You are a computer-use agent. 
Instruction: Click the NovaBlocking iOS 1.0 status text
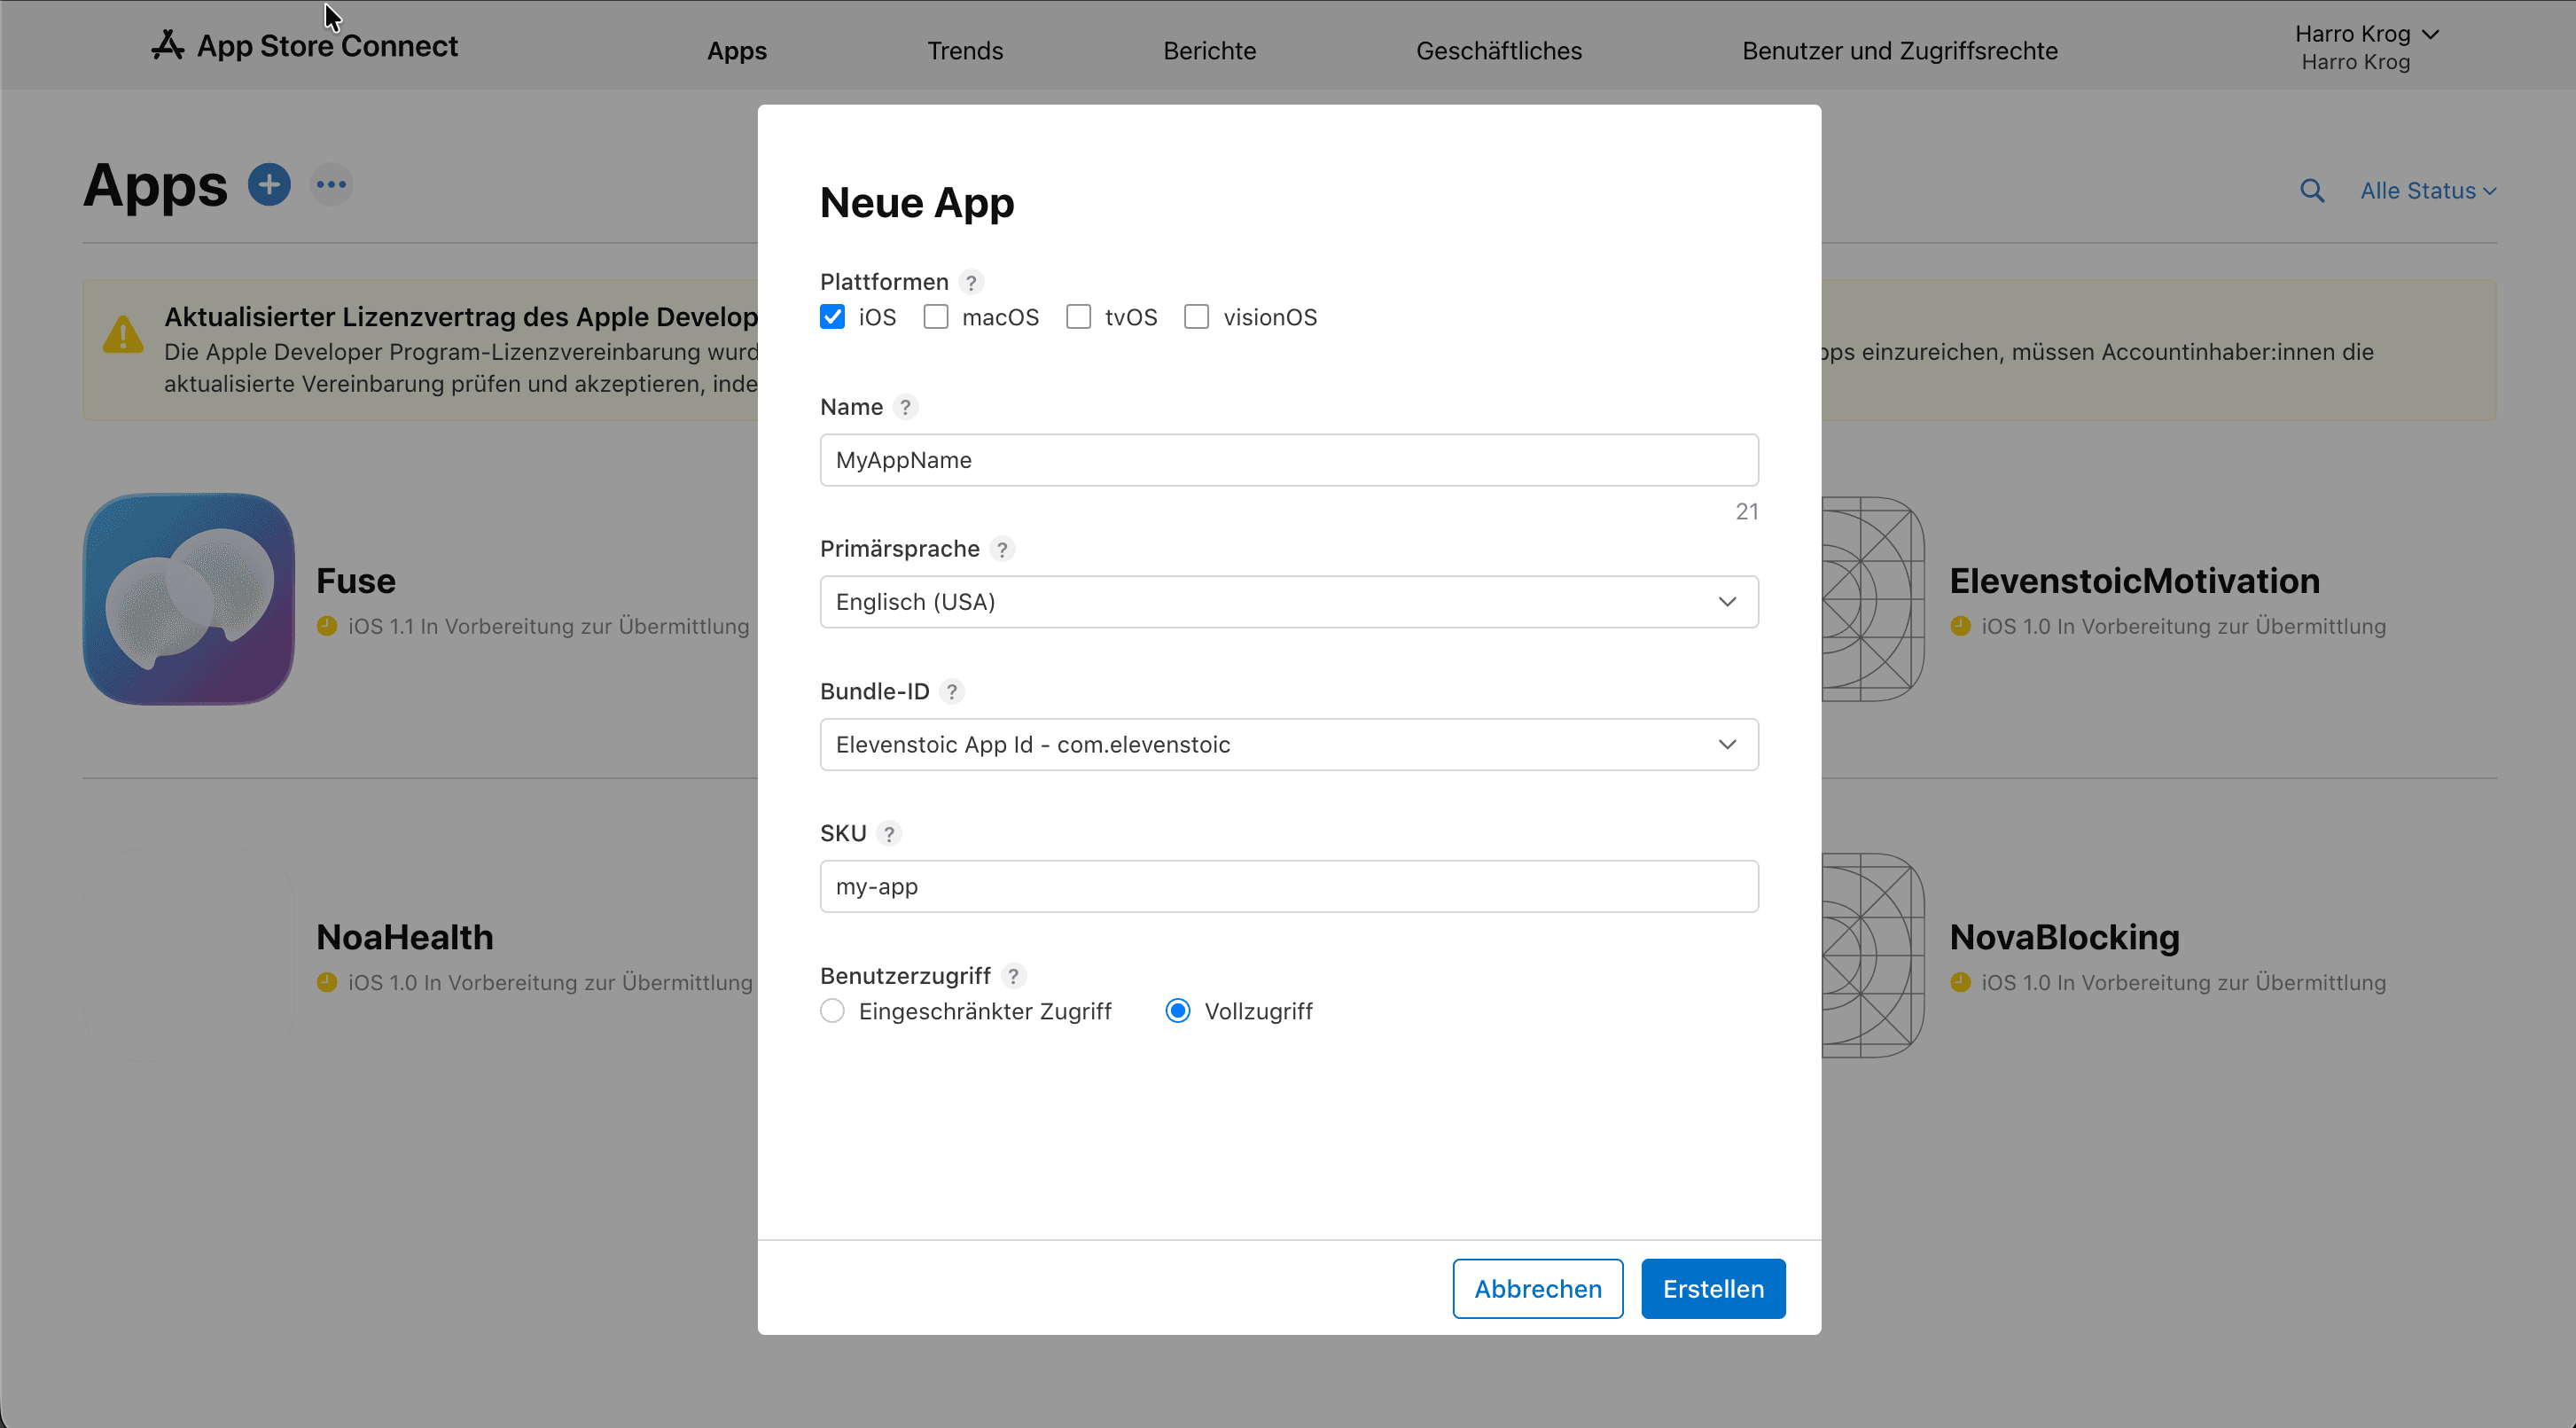(x=2183, y=982)
